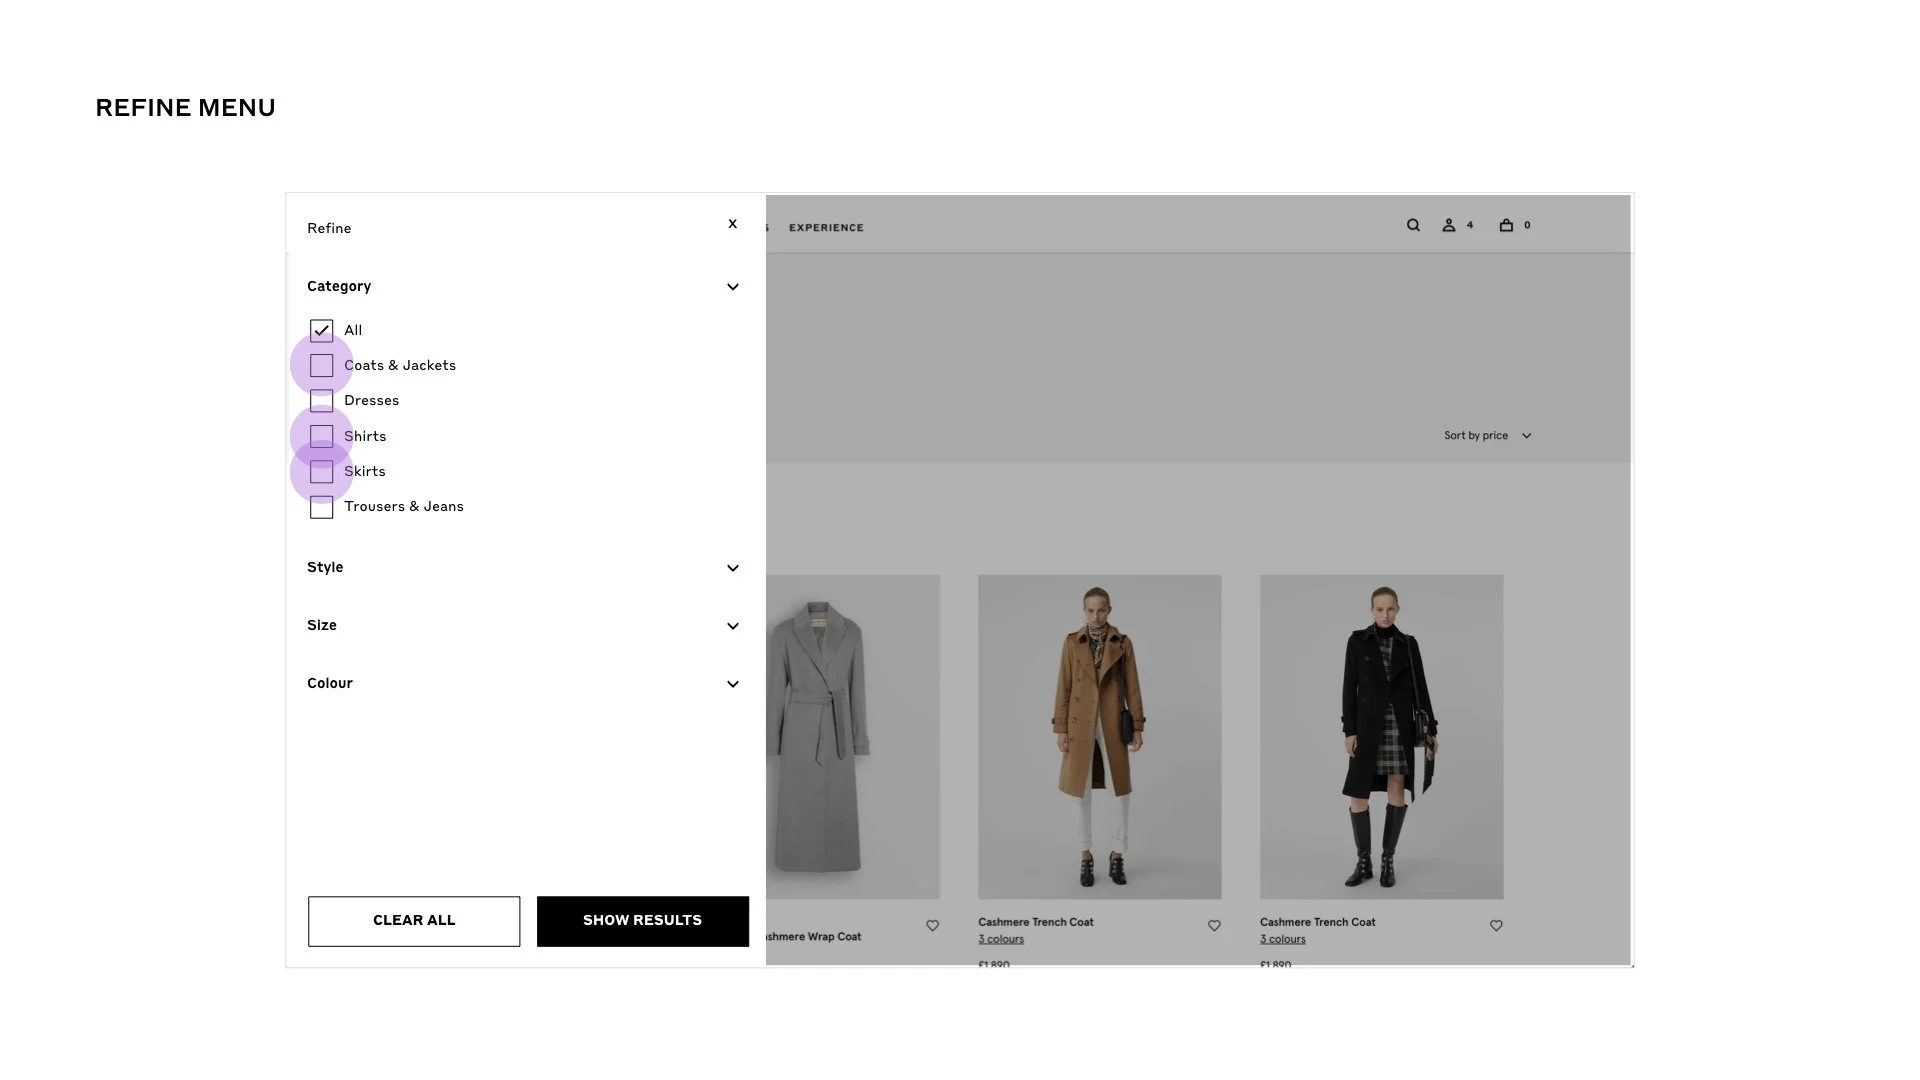The height and width of the screenshot is (1080, 1920).
Task: Open the Experience menu item
Action: (x=826, y=228)
